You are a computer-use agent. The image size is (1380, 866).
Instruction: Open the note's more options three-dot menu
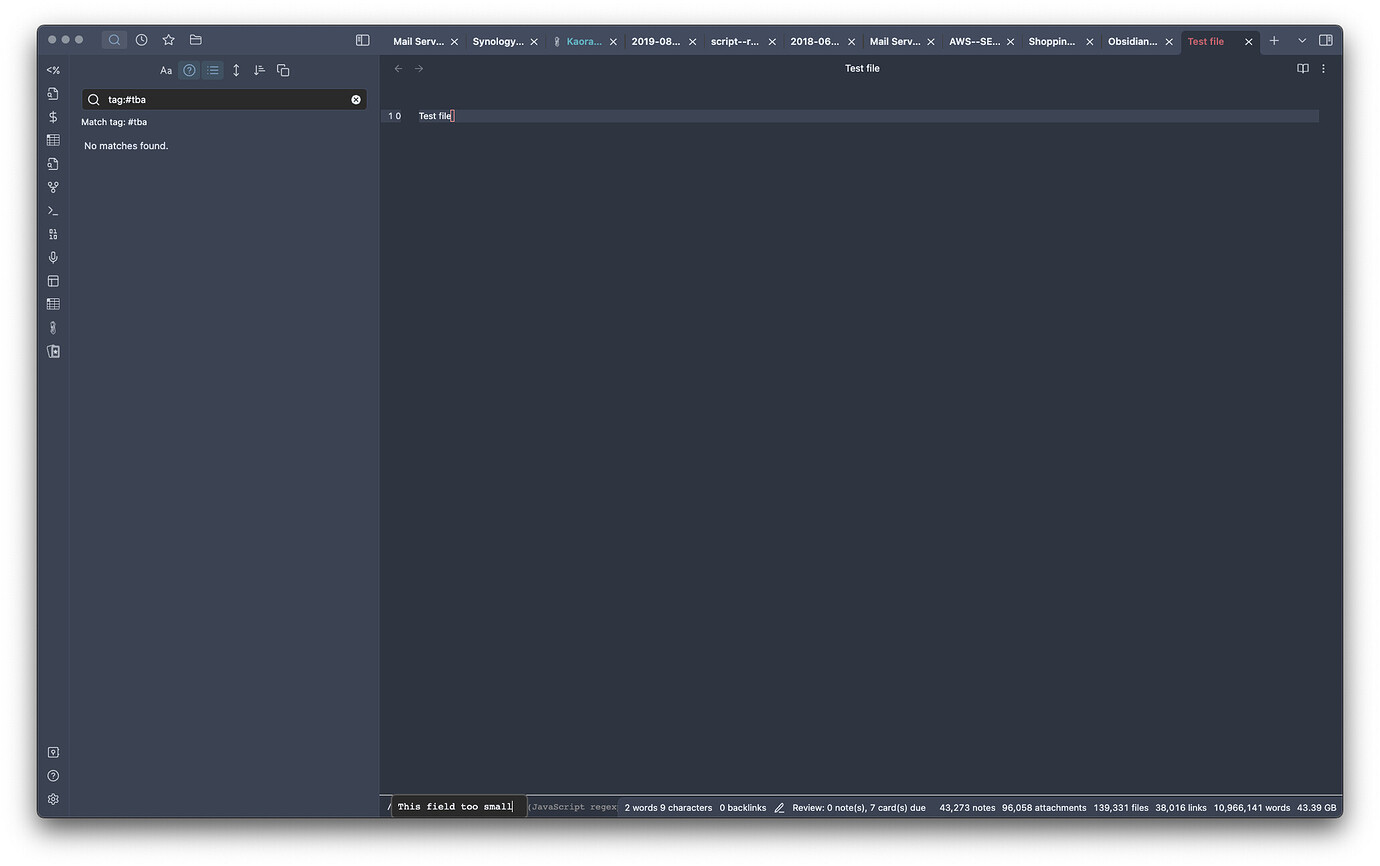pyautogui.click(x=1323, y=68)
